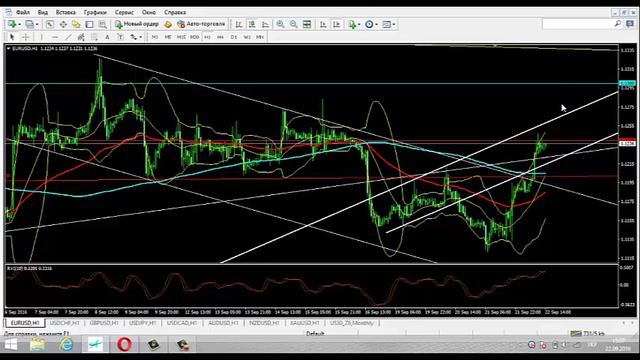Viewport: 640px width, 360px height.
Task: Open the Графики menu
Action: 95,12
